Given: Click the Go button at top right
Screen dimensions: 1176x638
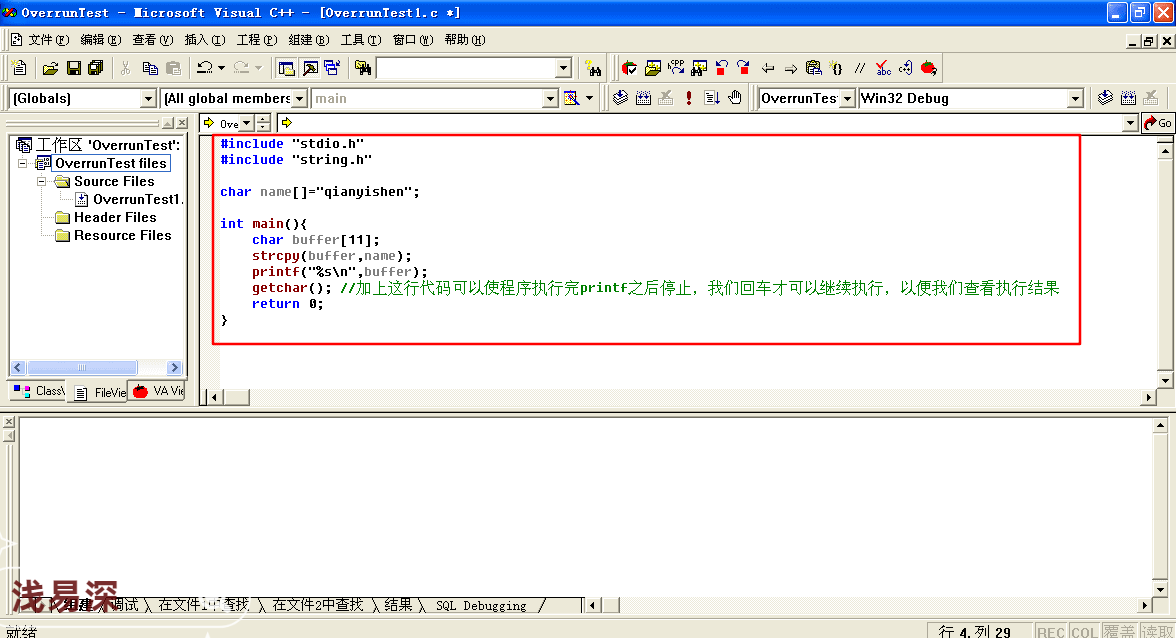Looking at the screenshot, I should tap(1158, 123).
